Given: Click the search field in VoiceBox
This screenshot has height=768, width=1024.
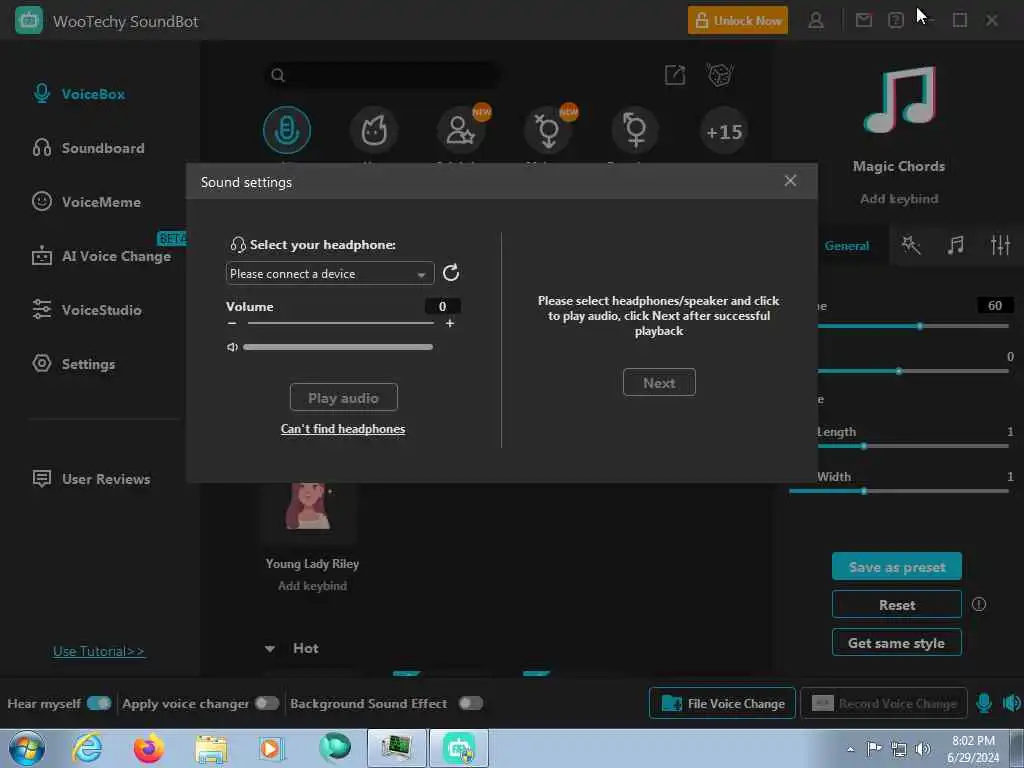Looking at the screenshot, I should pyautogui.click(x=382, y=75).
